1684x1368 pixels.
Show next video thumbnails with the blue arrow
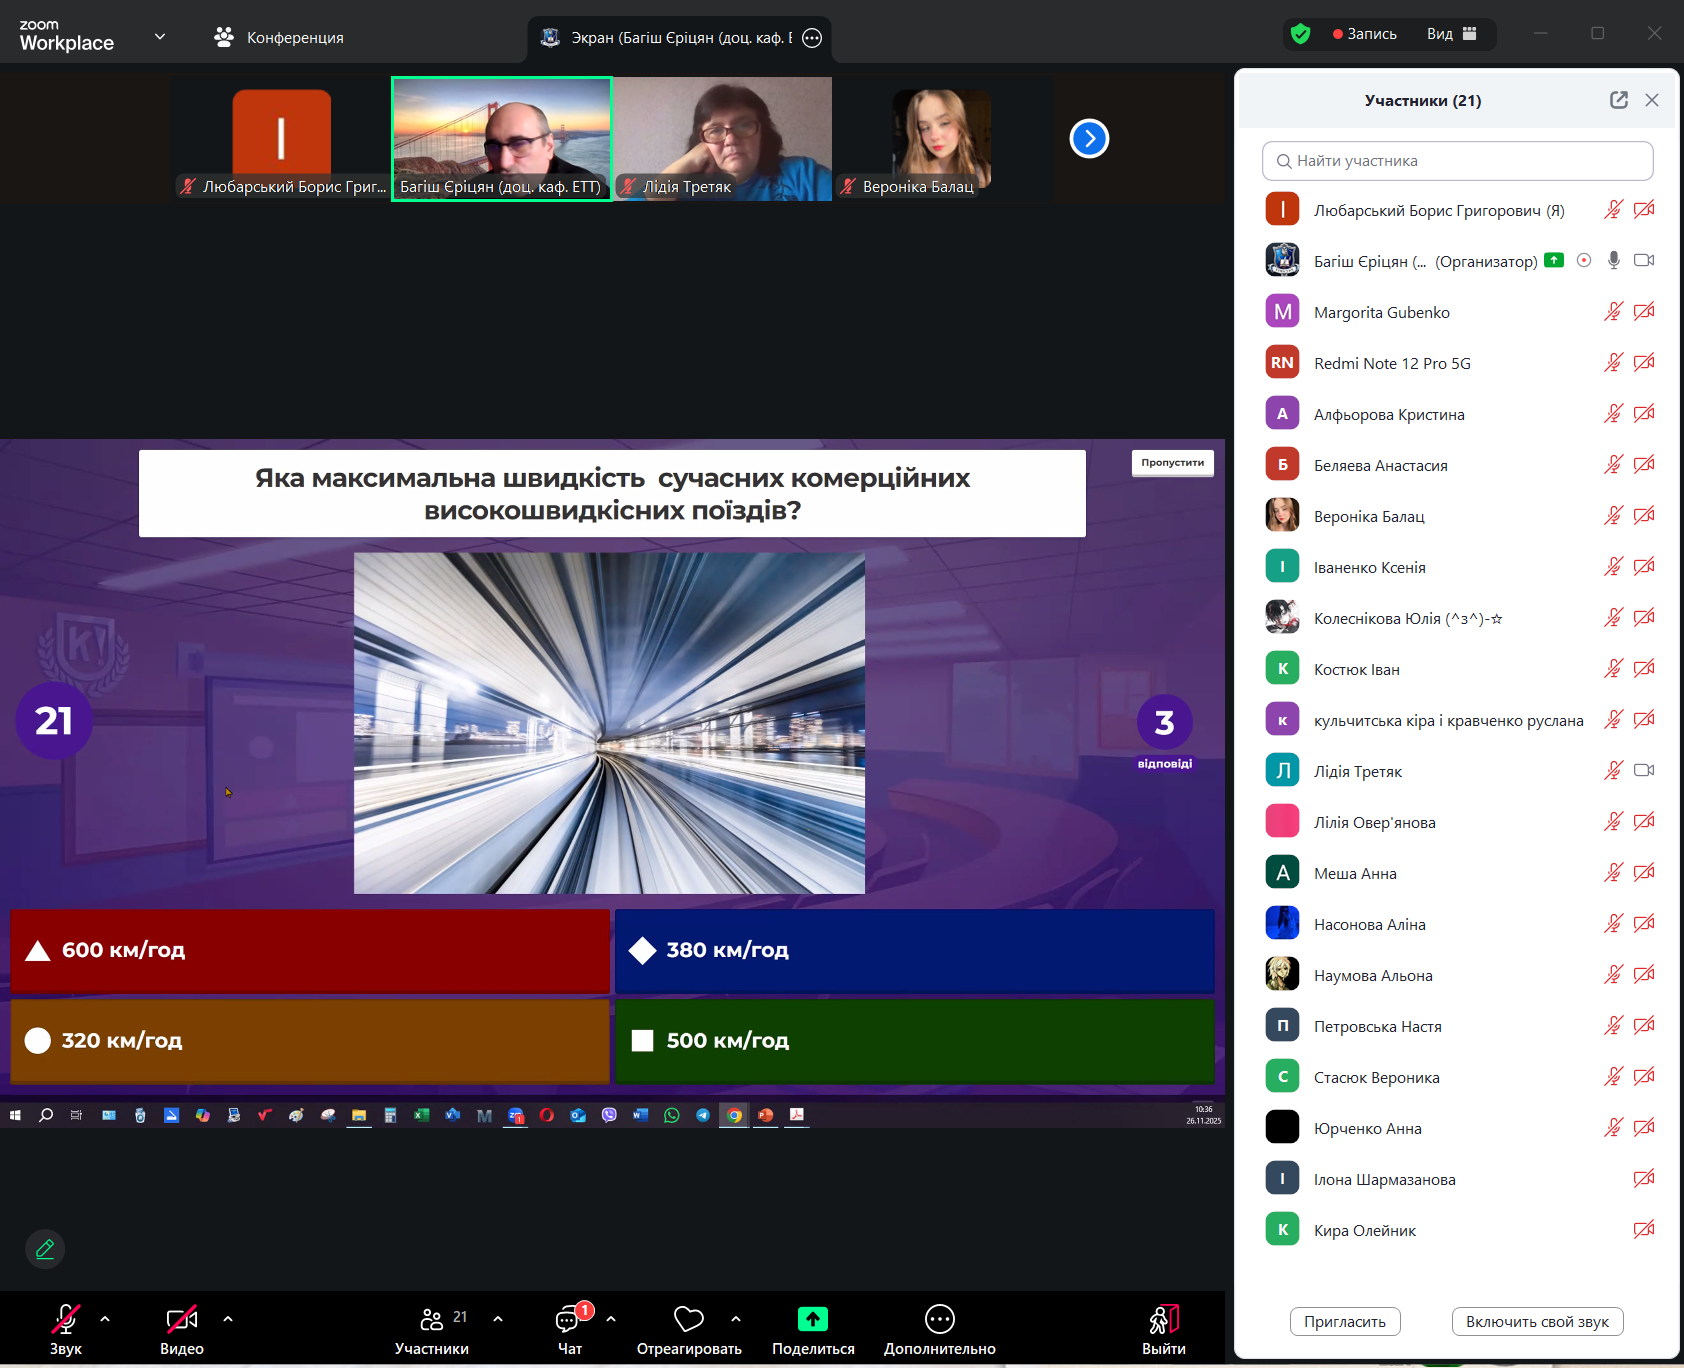click(1089, 138)
